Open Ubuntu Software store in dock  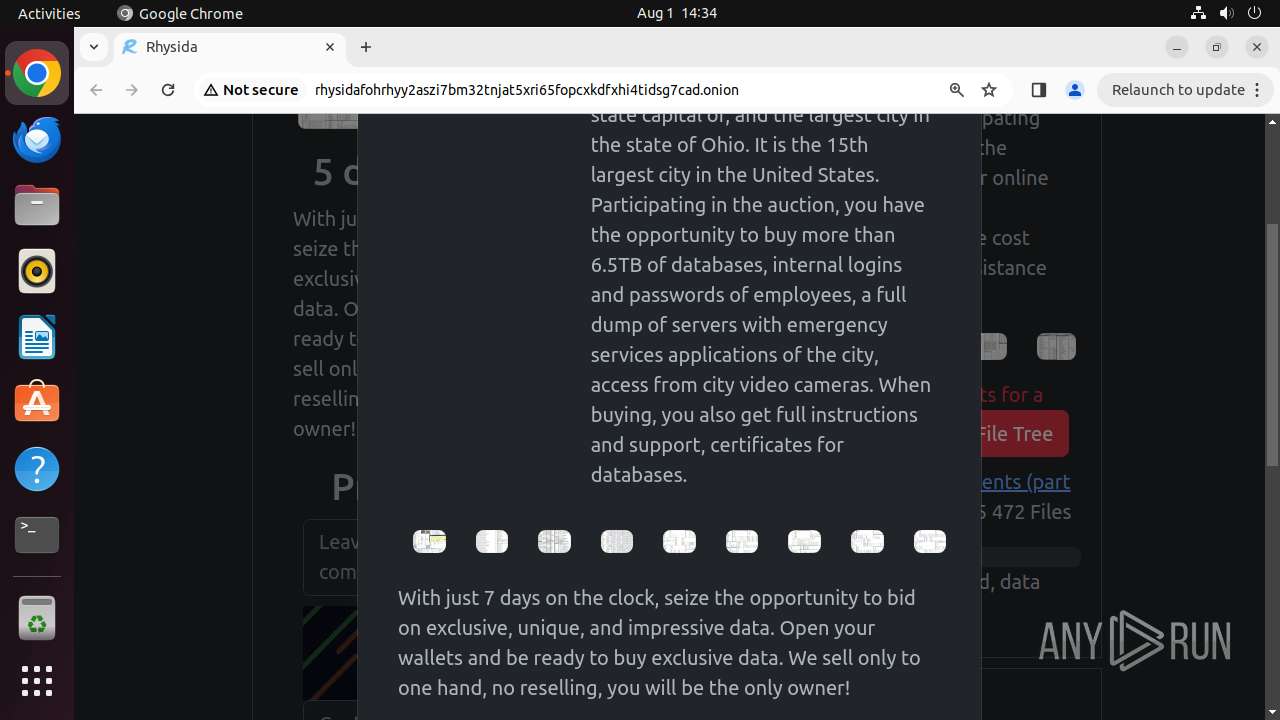point(37,403)
